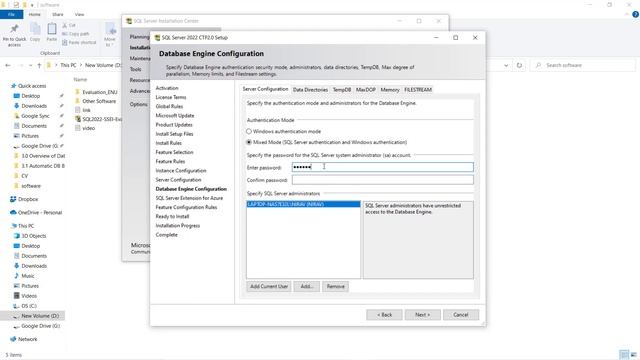640x360 pixels.
Task: Select the highlighted SQL Server administrator entry
Action: (x=303, y=204)
